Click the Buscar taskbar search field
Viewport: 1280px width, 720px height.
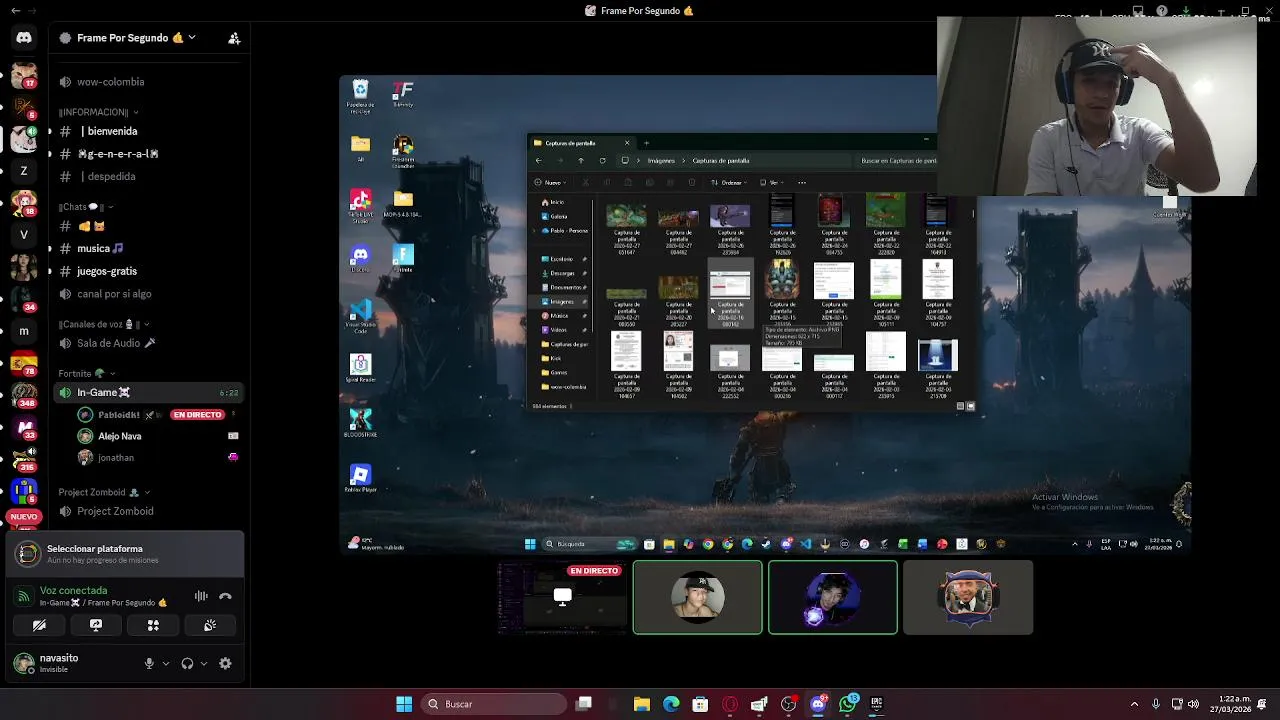point(493,704)
